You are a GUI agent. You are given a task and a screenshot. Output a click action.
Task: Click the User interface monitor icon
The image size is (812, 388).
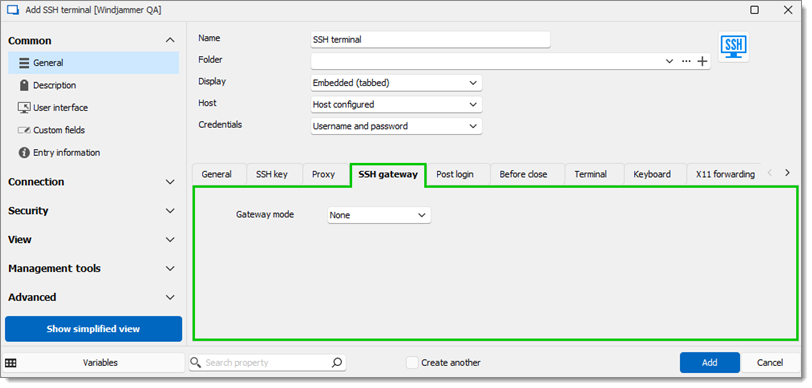(24, 108)
